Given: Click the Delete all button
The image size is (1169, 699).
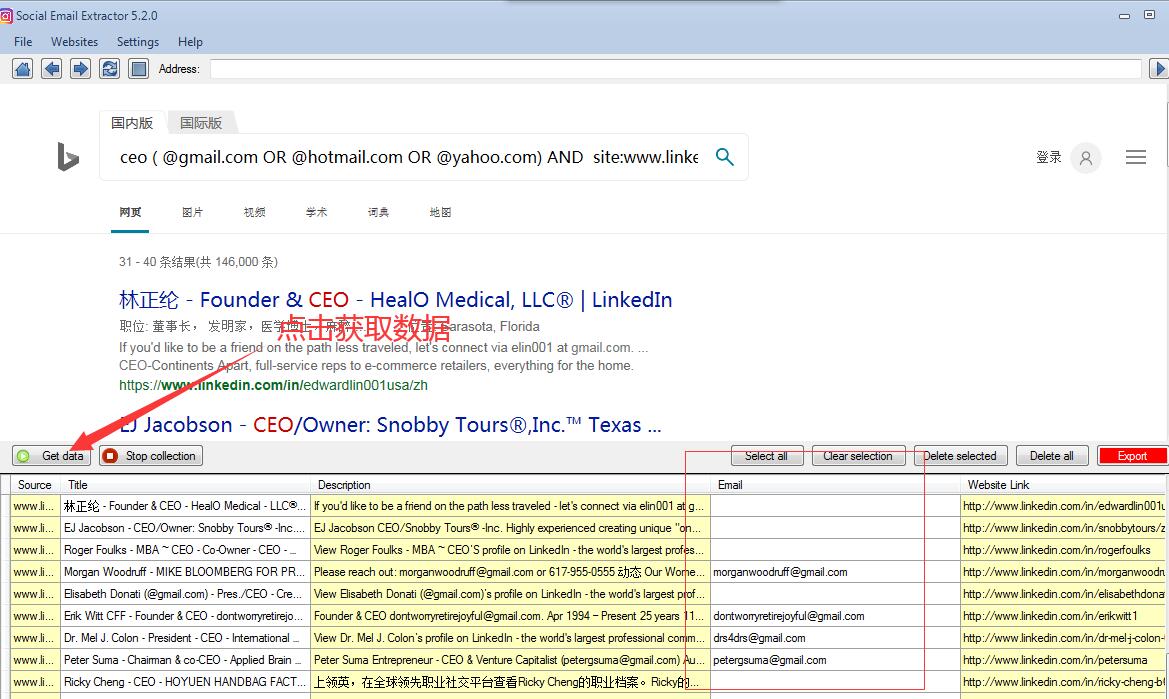Looking at the screenshot, I should point(1052,456).
